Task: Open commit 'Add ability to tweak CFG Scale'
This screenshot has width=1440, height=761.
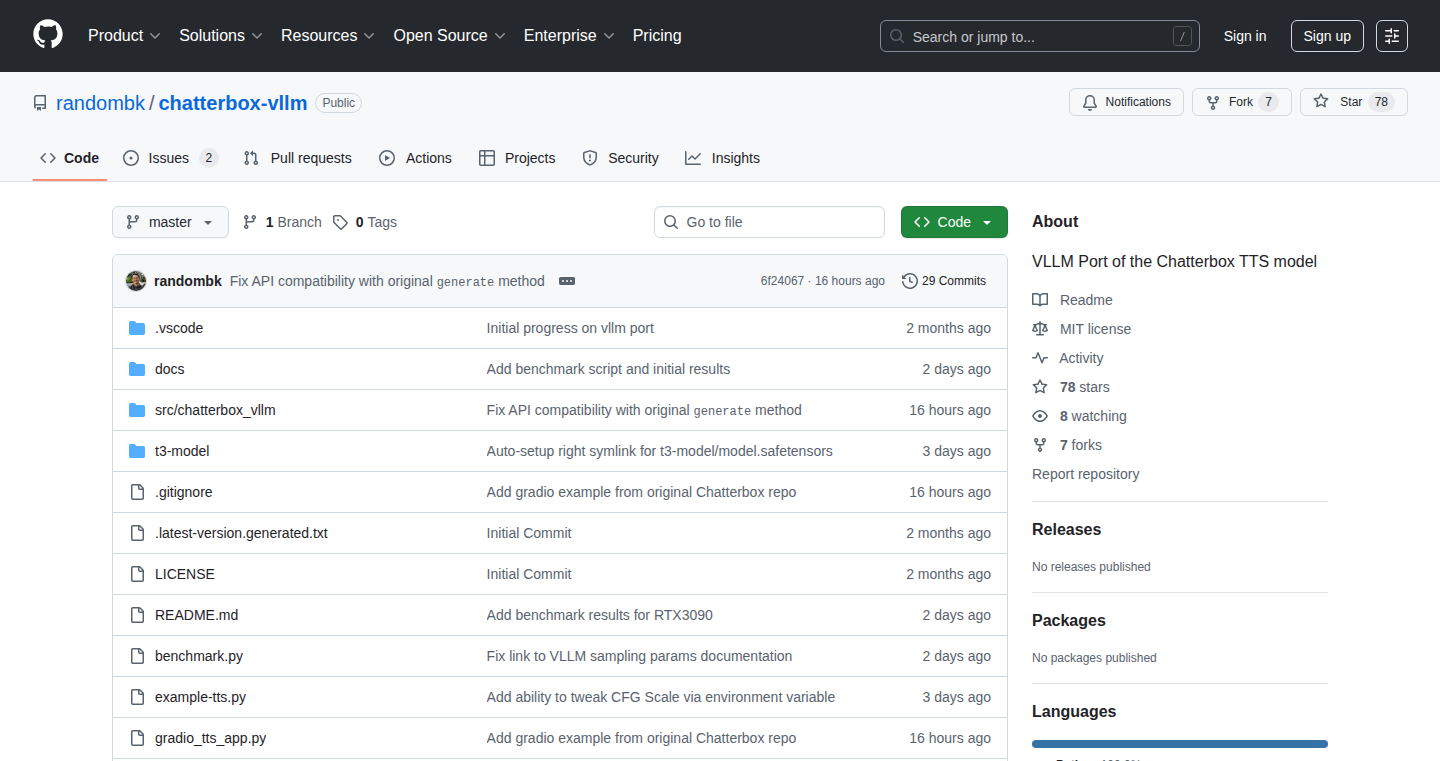Action: click(660, 697)
